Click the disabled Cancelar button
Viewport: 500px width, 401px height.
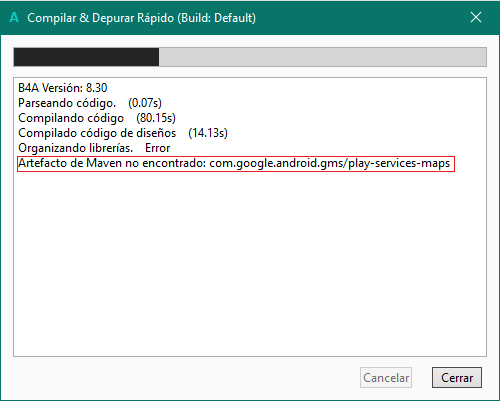(386, 378)
